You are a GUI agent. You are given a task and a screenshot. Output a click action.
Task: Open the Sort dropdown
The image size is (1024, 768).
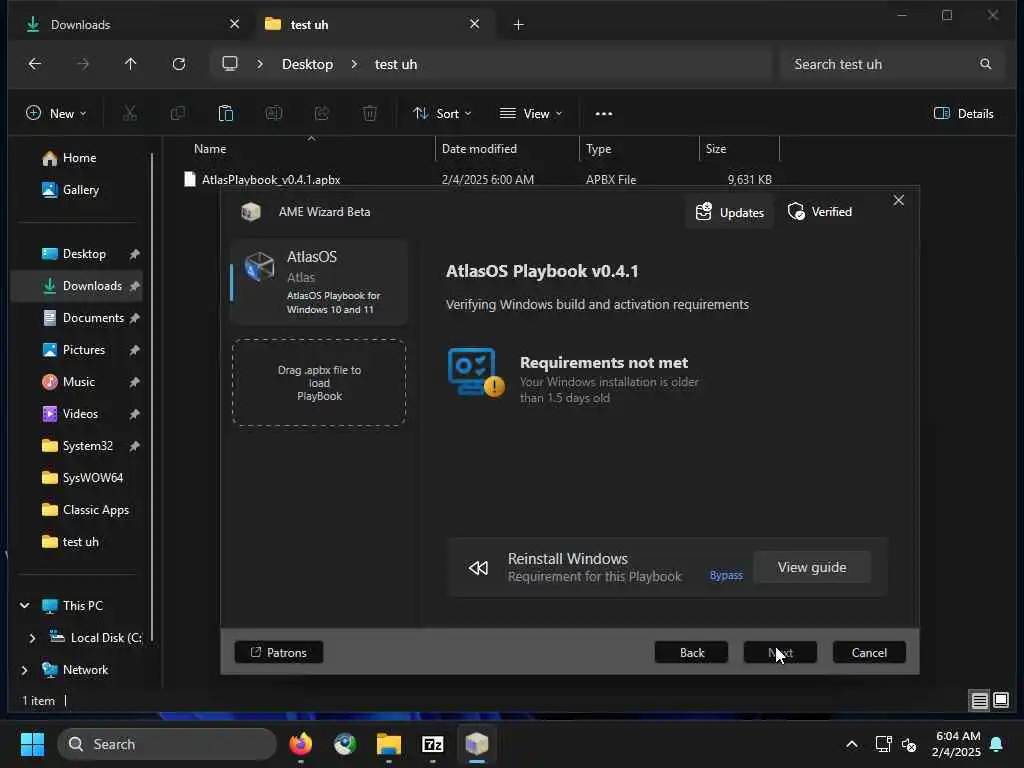[442, 114]
